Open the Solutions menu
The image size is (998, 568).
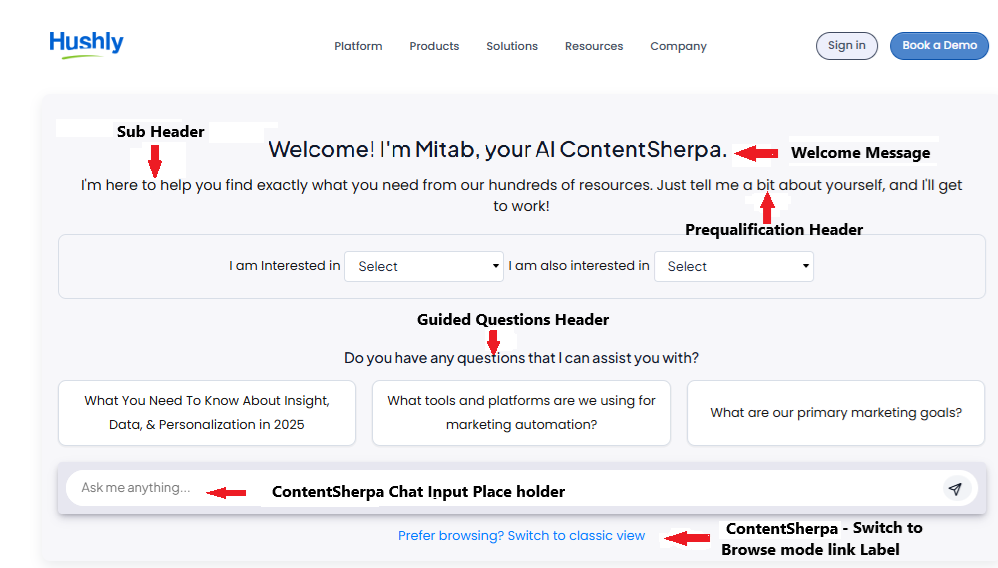click(x=512, y=46)
